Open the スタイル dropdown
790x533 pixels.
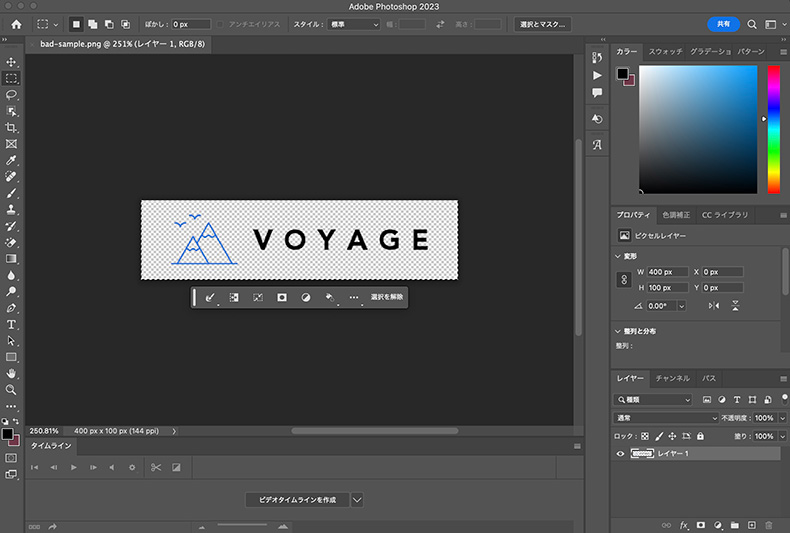tap(354, 24)
